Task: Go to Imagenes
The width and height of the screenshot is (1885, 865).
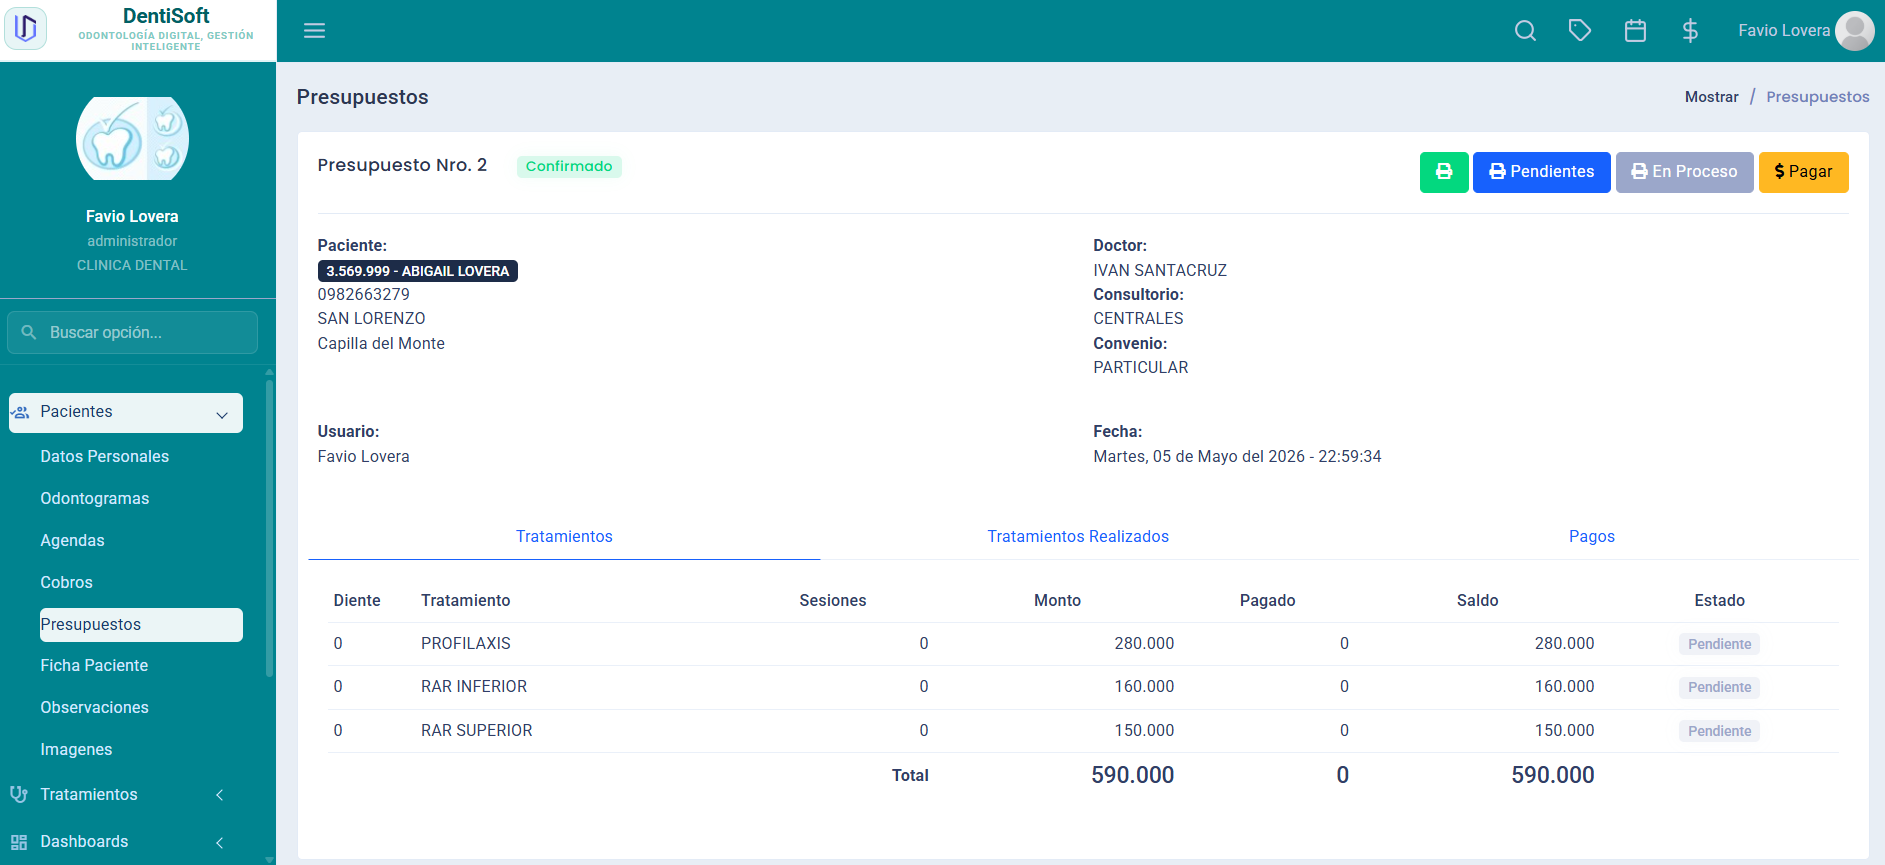Action: 76,749
